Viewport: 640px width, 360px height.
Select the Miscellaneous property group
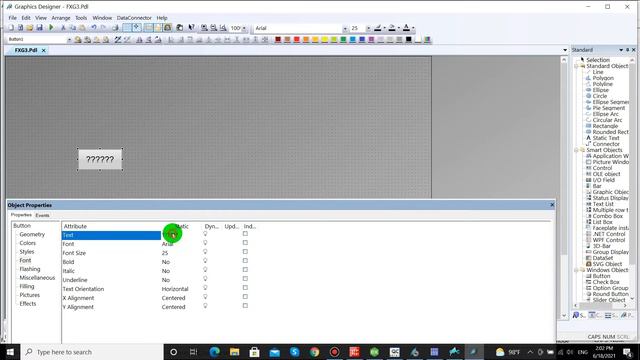point(37,278)
